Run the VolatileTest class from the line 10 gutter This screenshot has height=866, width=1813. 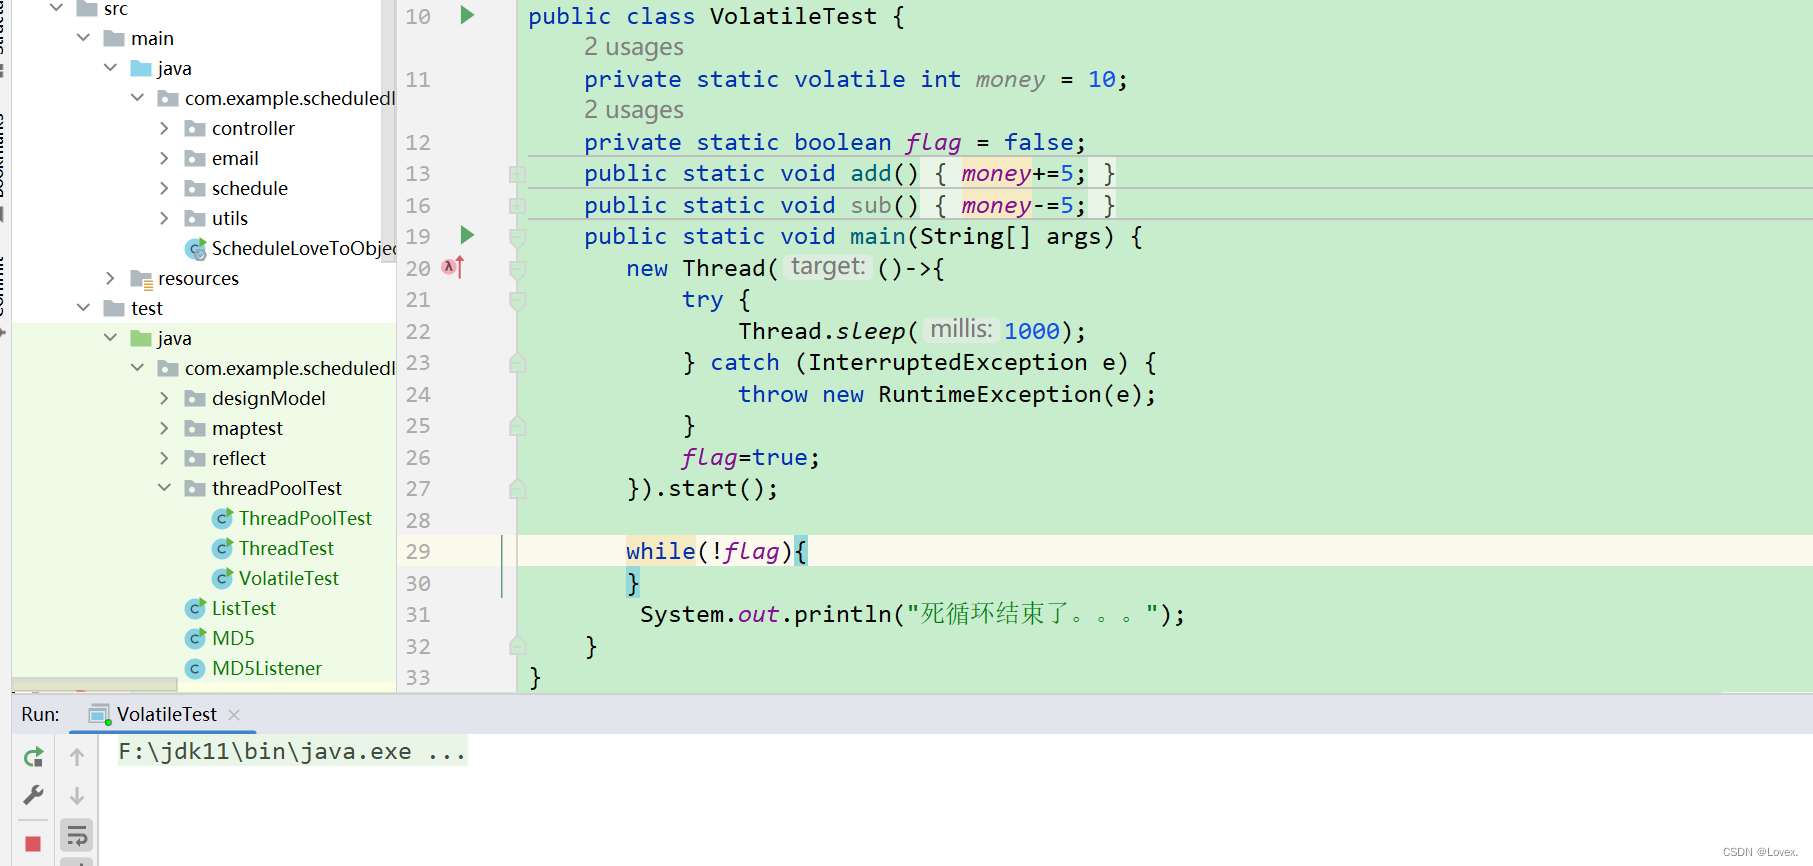[x=467, y=15]
